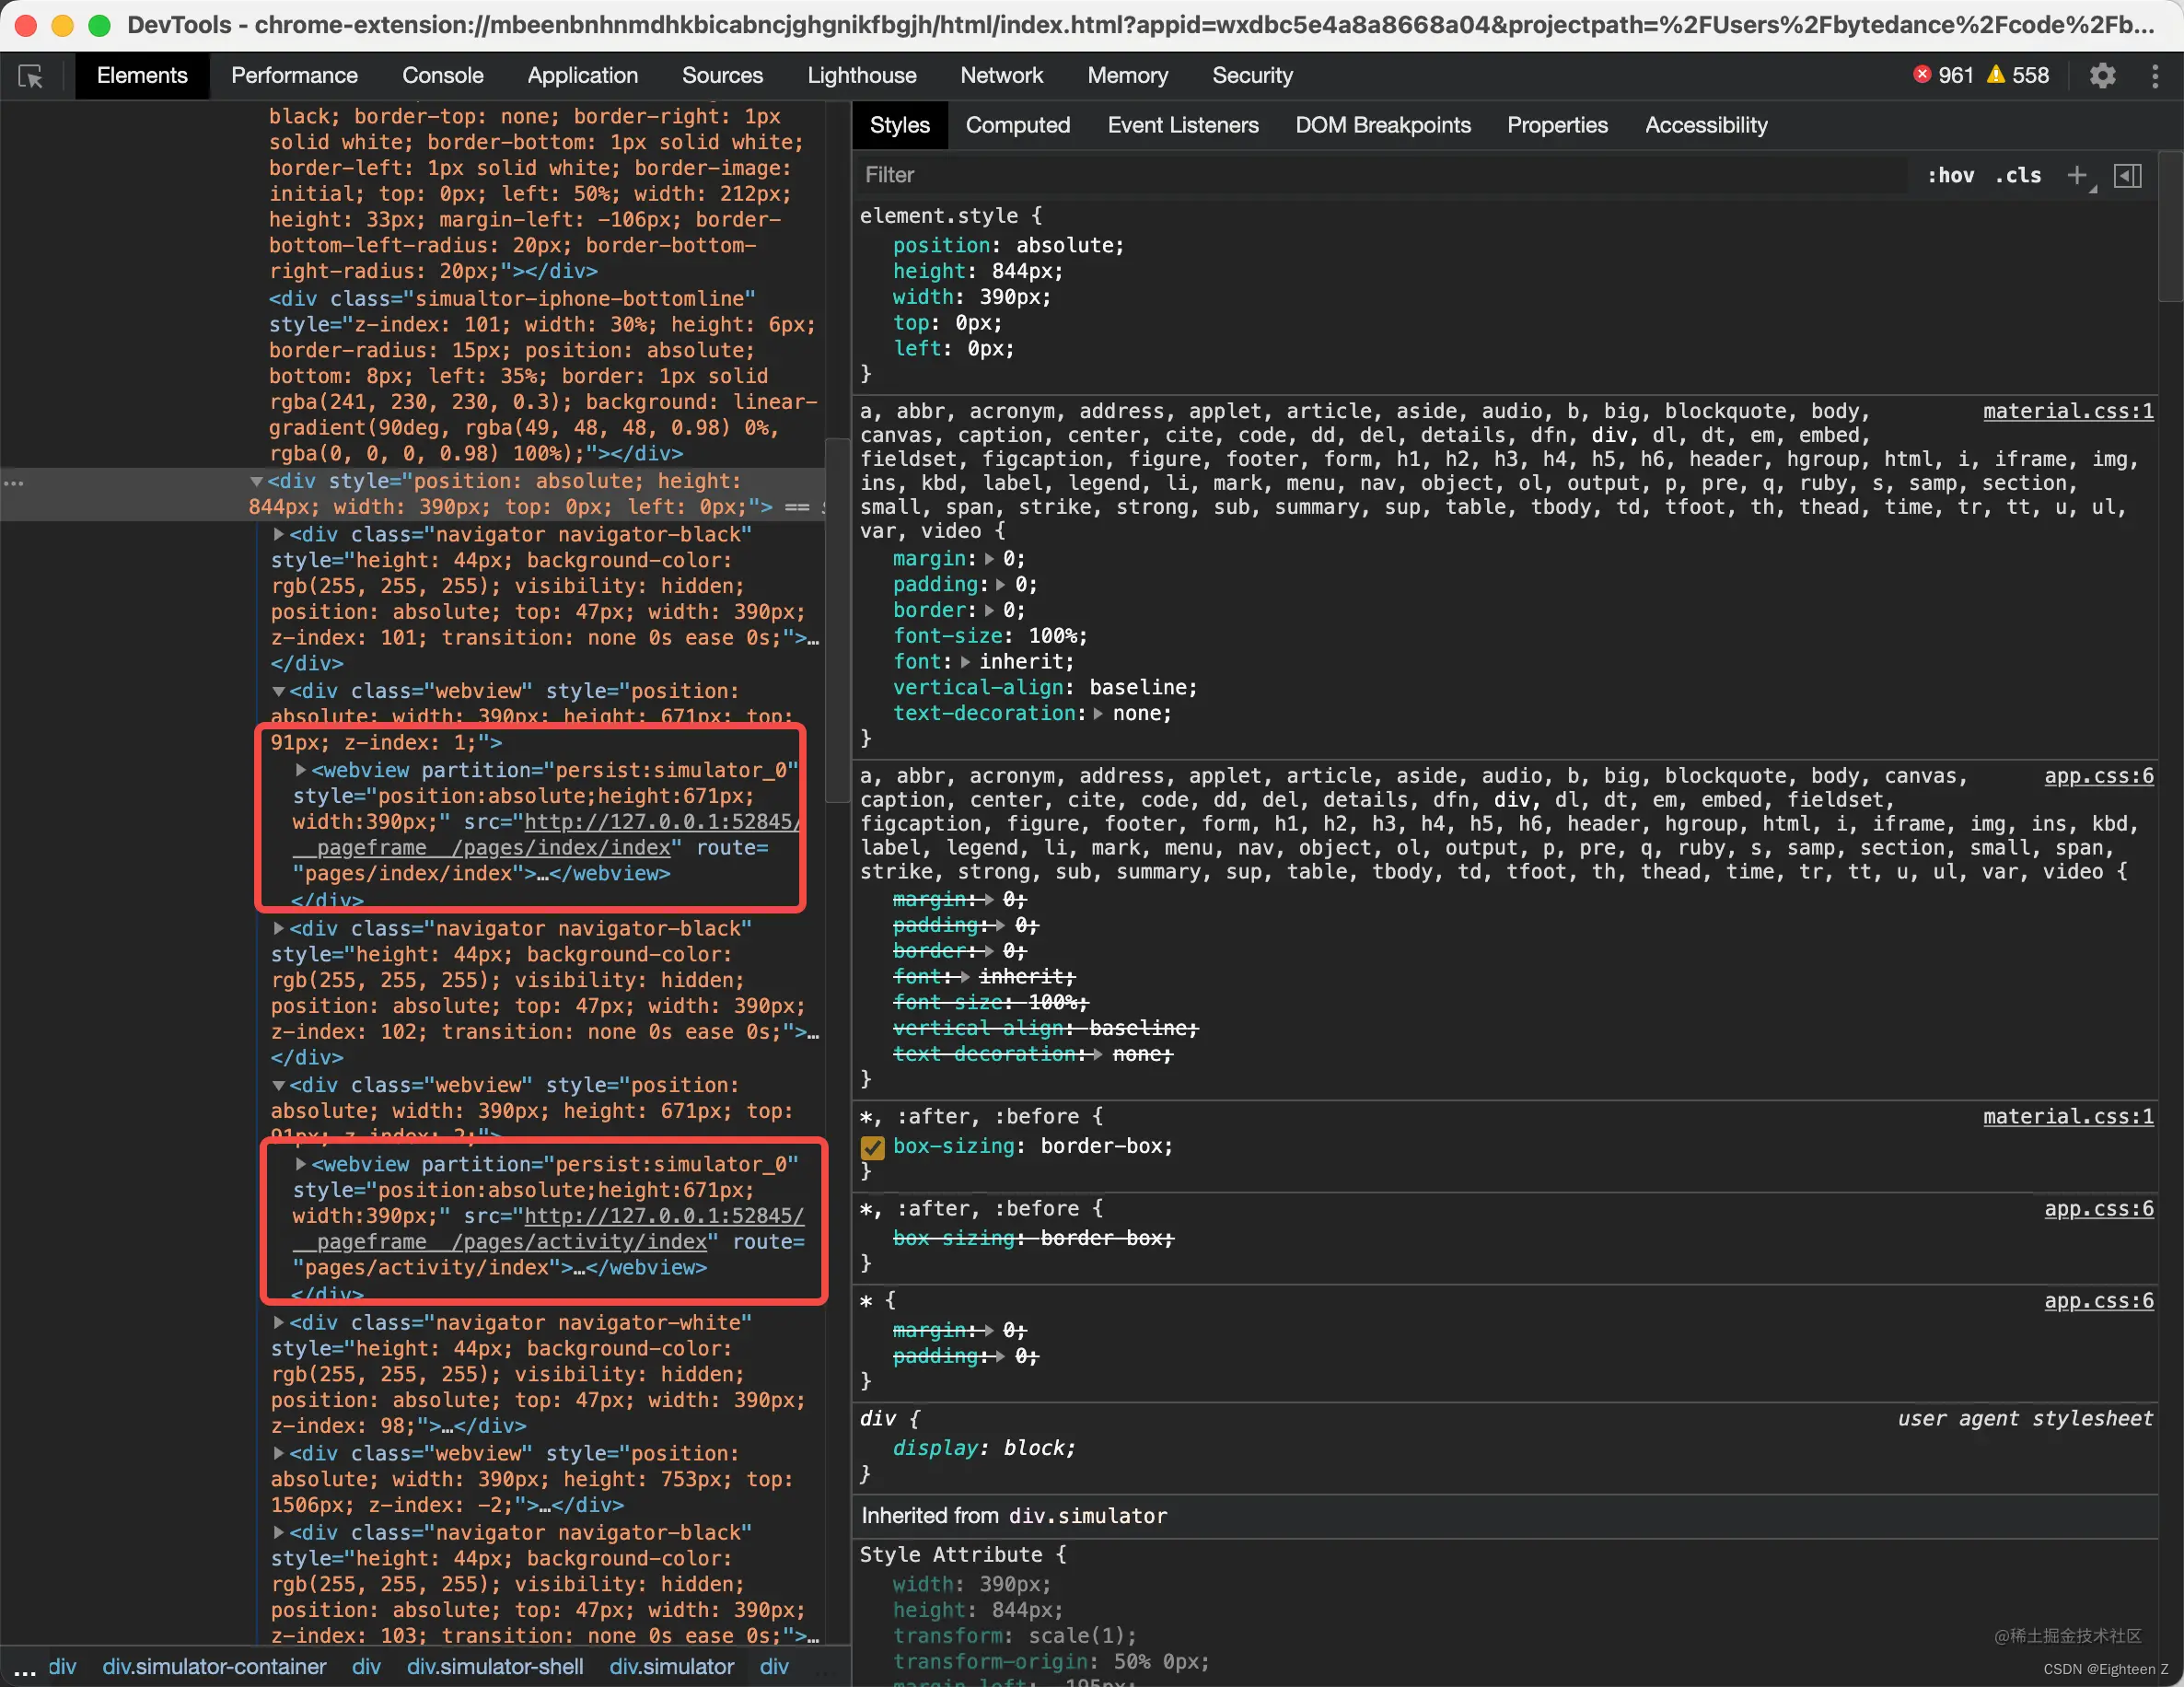Click the red error count icon
Viewport: 2184px width, 1687px height.
coord(1921,75)
